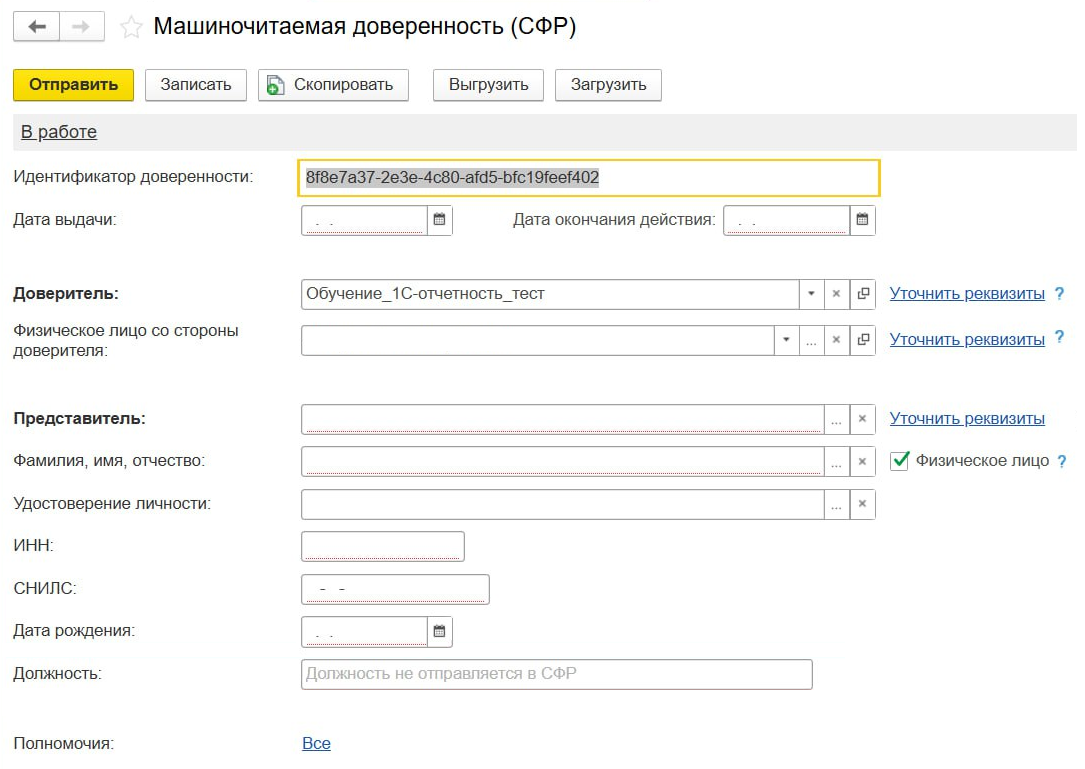Open calendar for Дата выдачи field

439,220
